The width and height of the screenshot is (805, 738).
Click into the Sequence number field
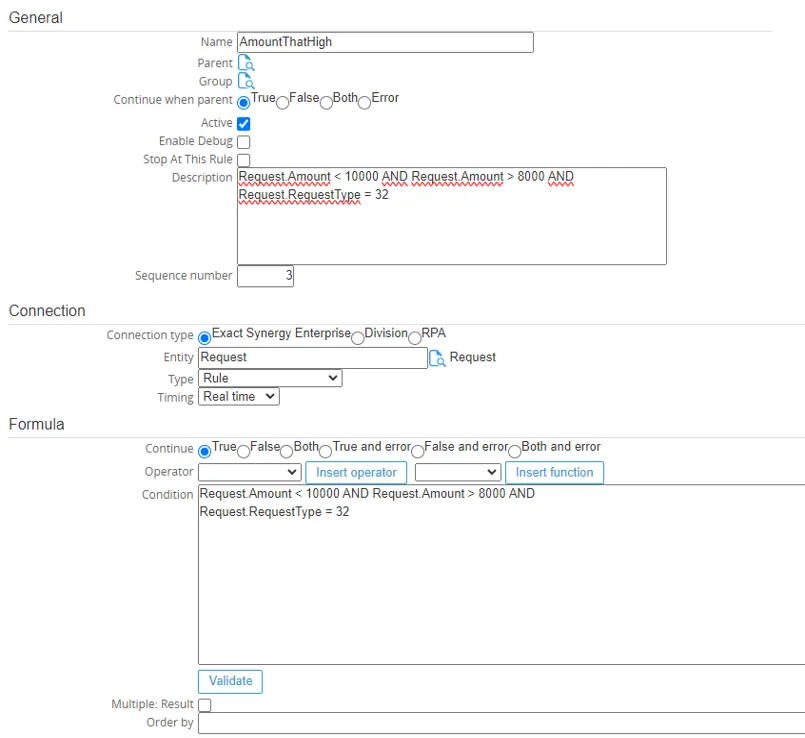(x=265, y=276)
